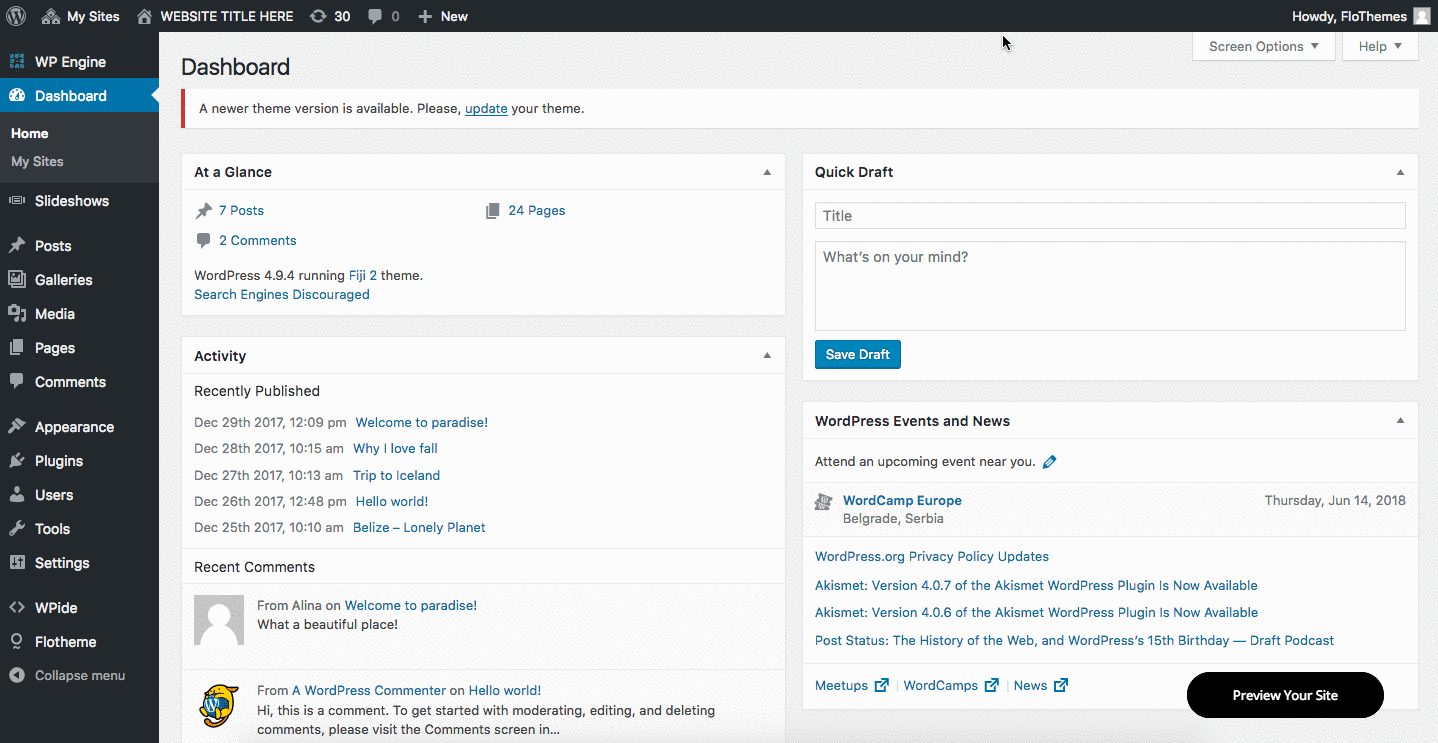Viewport: 1438px width, 743px height.
Task: Open the 7 Posts link
Action: tap(241, 211)
